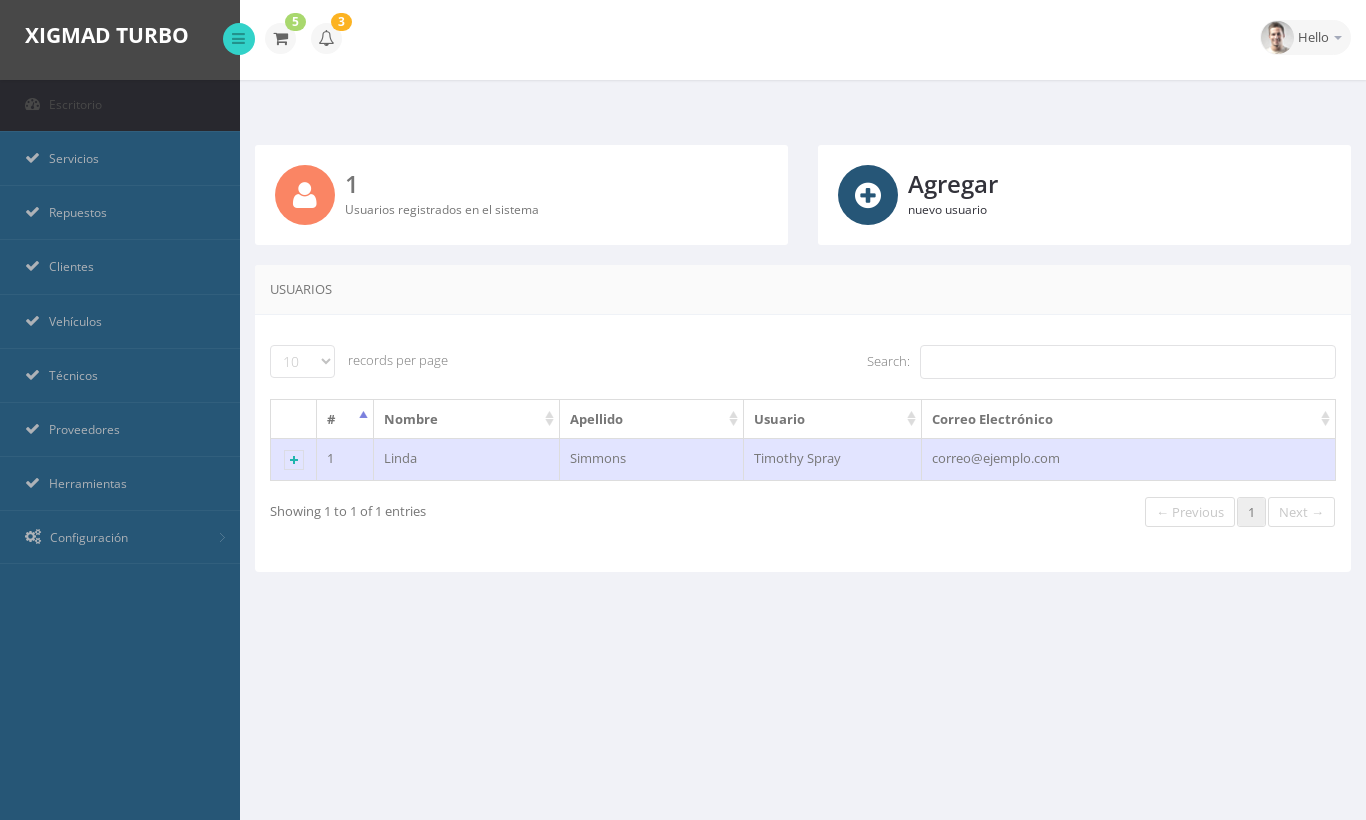Click the Escritorio dashboard icon
The image size is (1366, 820).
click(x=33, y=104)
